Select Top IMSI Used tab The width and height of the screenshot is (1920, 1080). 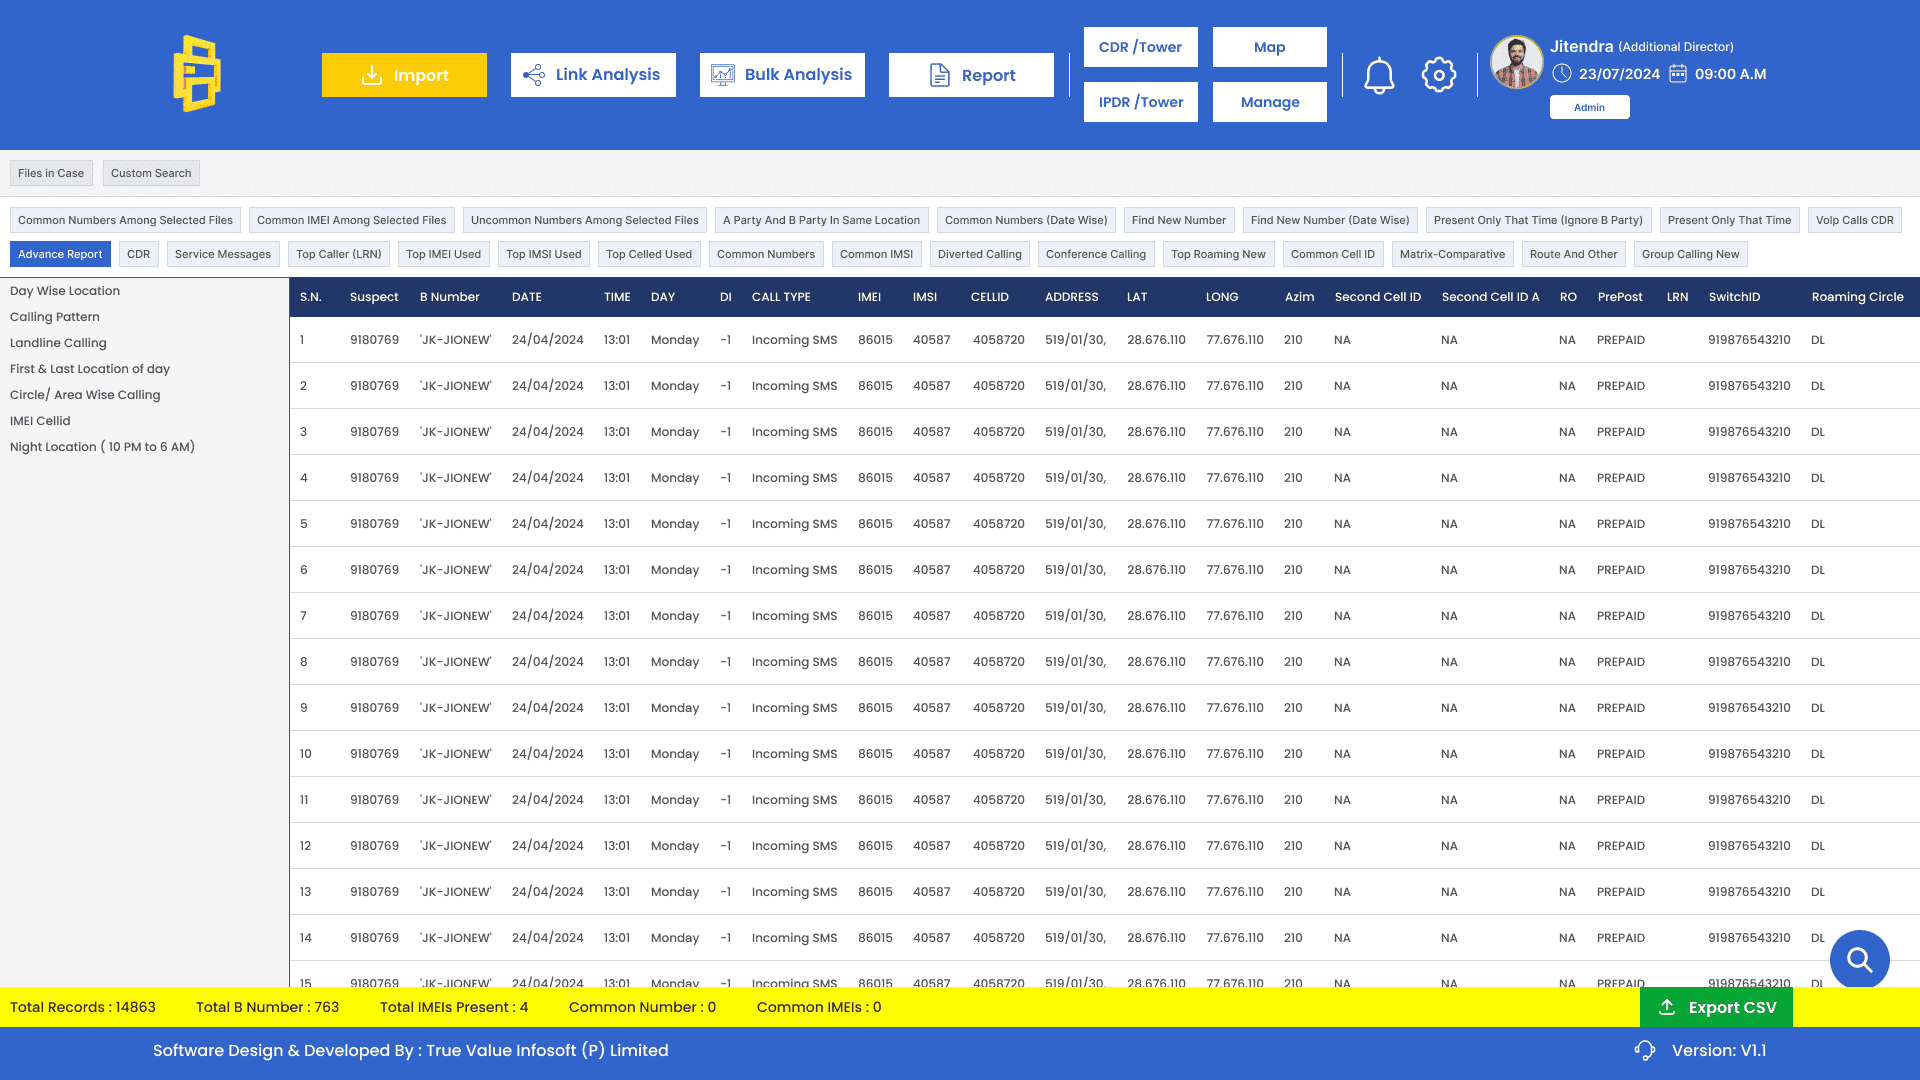coord(544,254)
